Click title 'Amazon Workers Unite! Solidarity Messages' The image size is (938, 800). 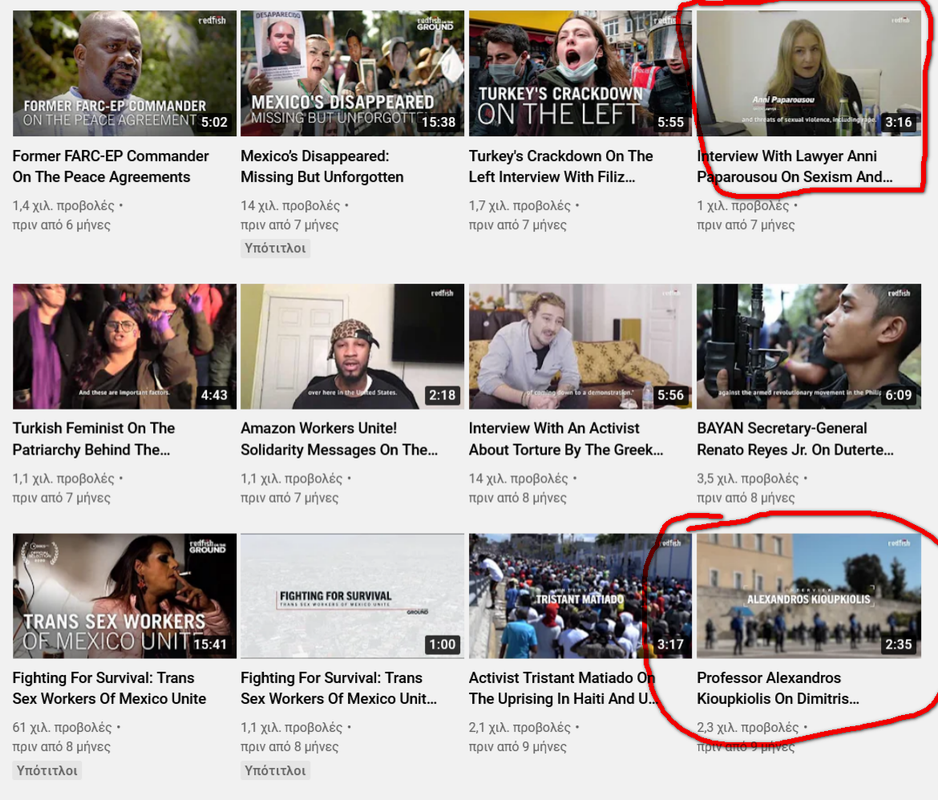(339, 439)
